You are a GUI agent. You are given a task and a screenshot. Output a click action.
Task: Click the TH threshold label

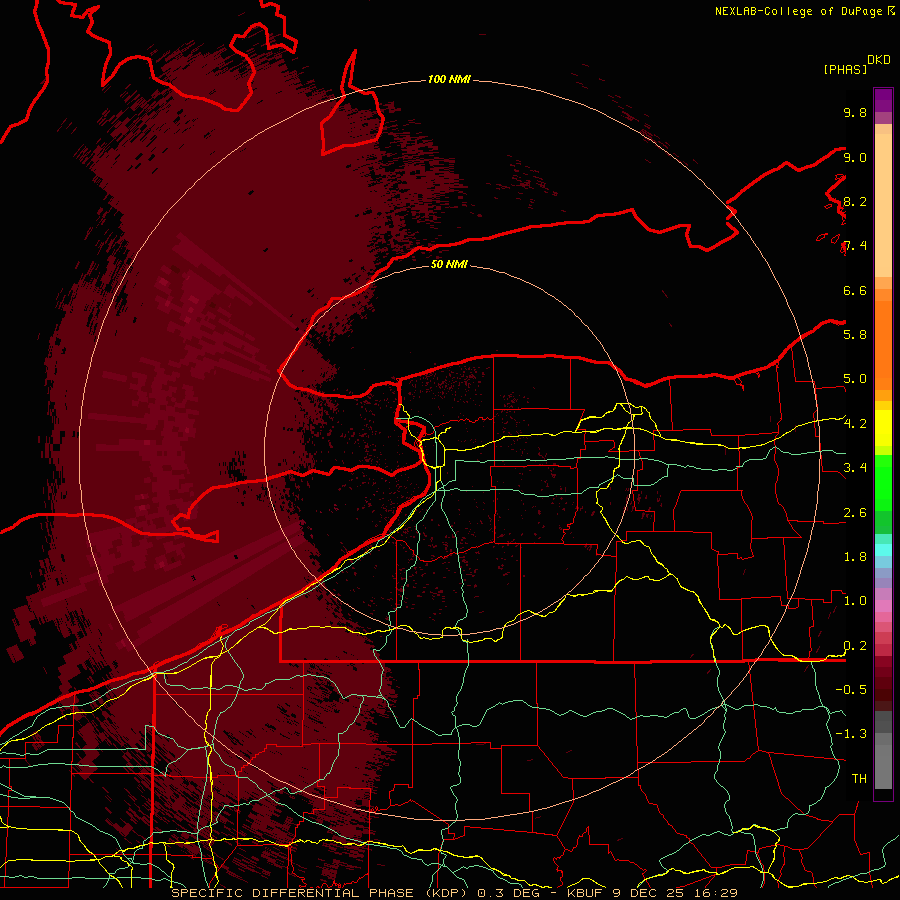tap(859, 778)
